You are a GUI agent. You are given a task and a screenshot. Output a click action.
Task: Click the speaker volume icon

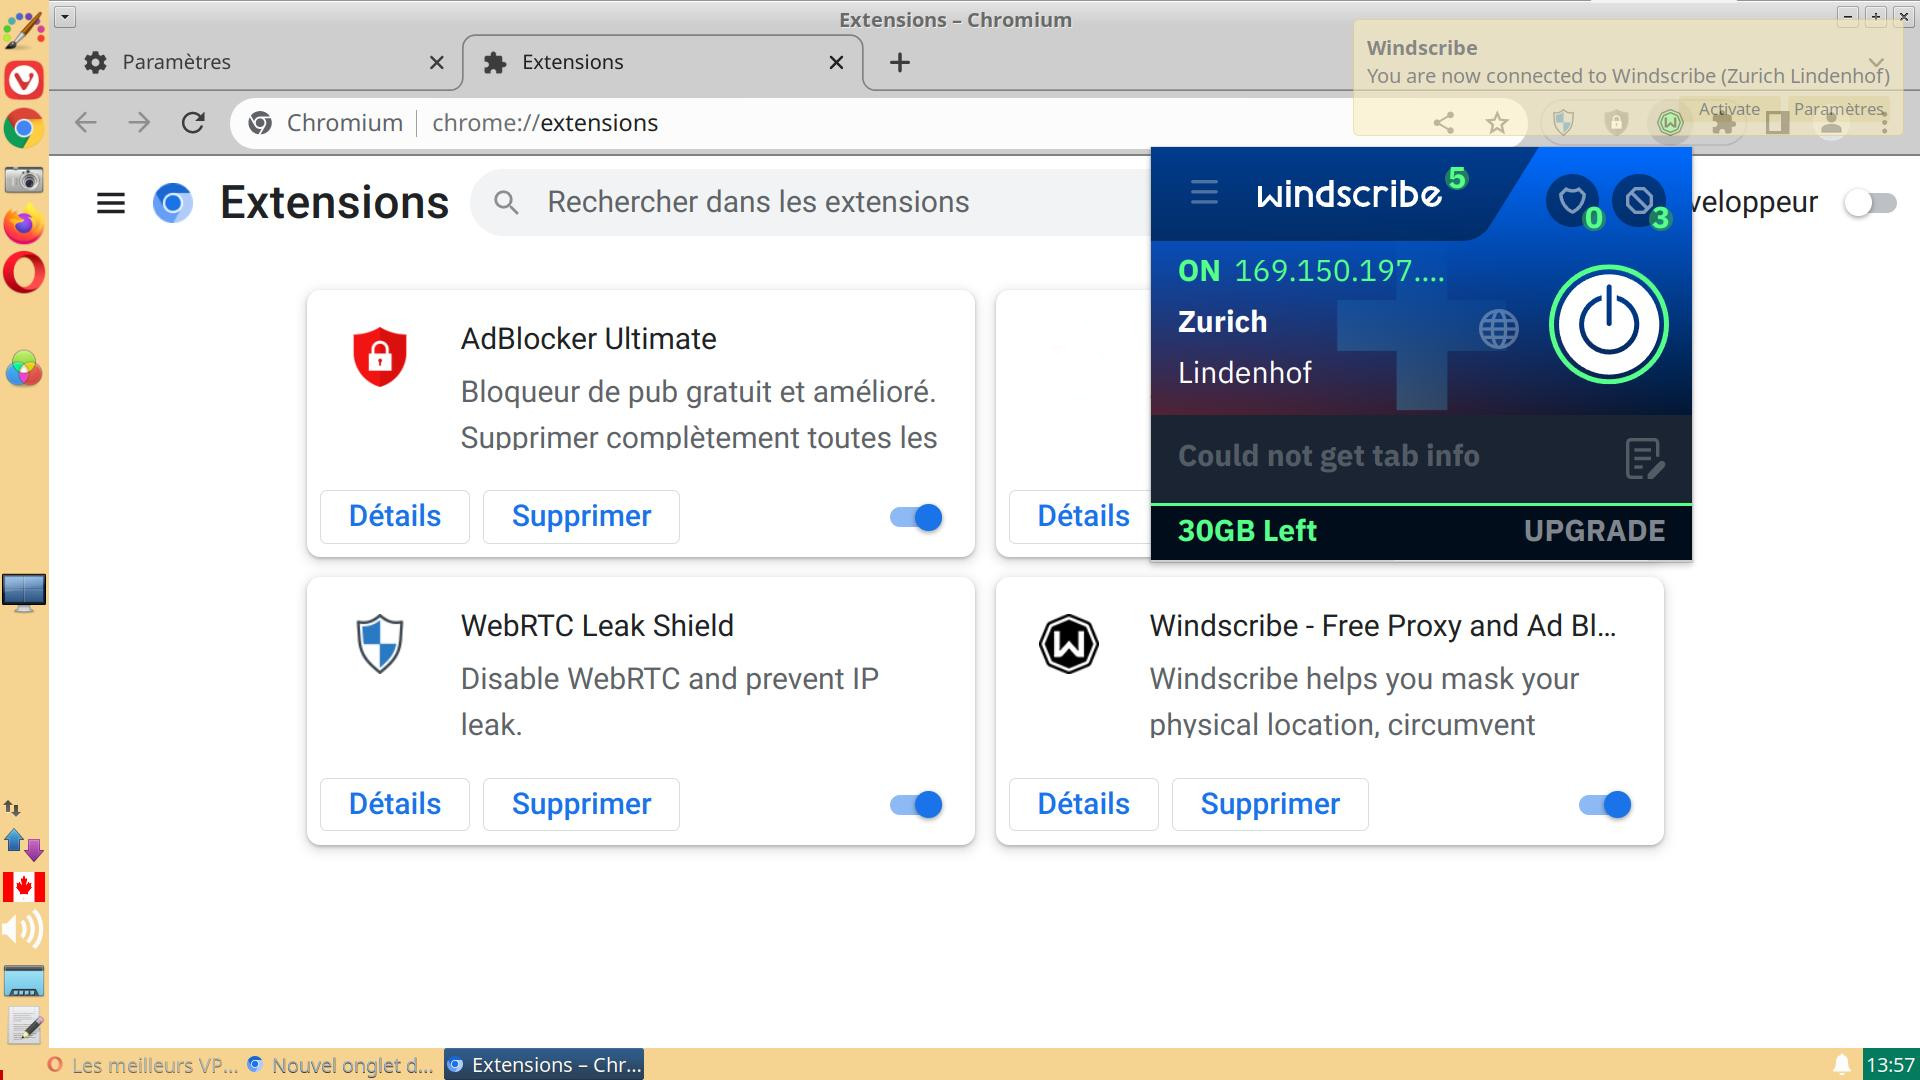point(22,930)
